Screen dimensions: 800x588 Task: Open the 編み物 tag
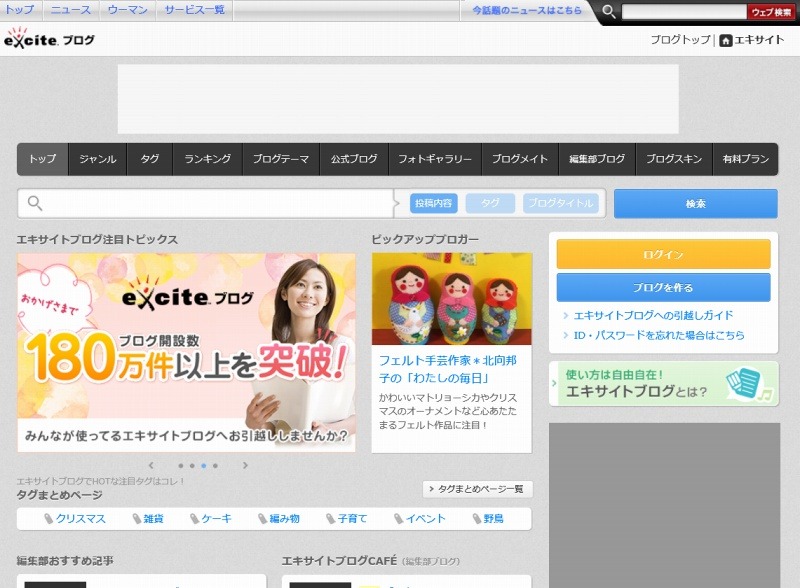[x=285, y=519]
